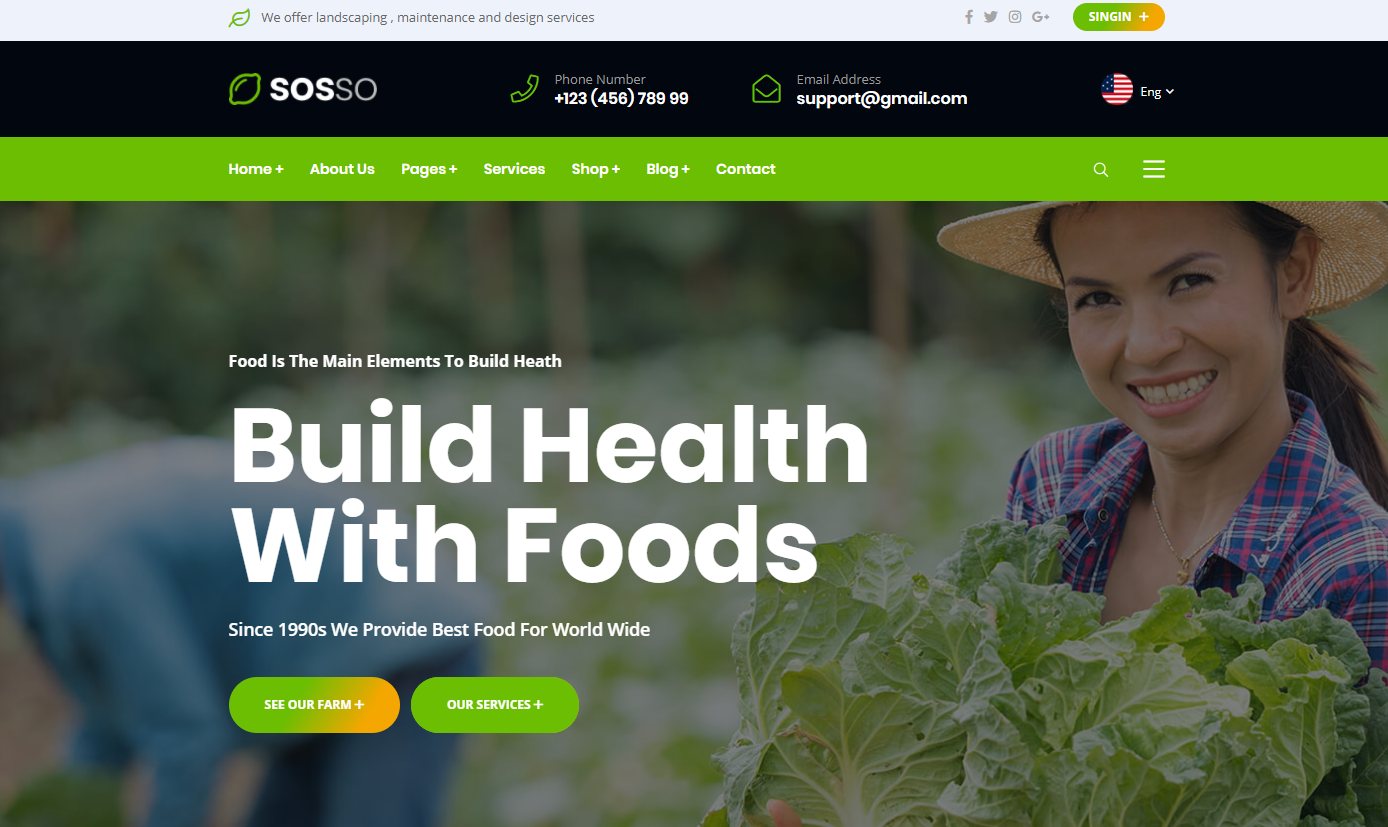1388x827 pixels.
Task: Click the search magnifier icon
Action: (1101, 170)
